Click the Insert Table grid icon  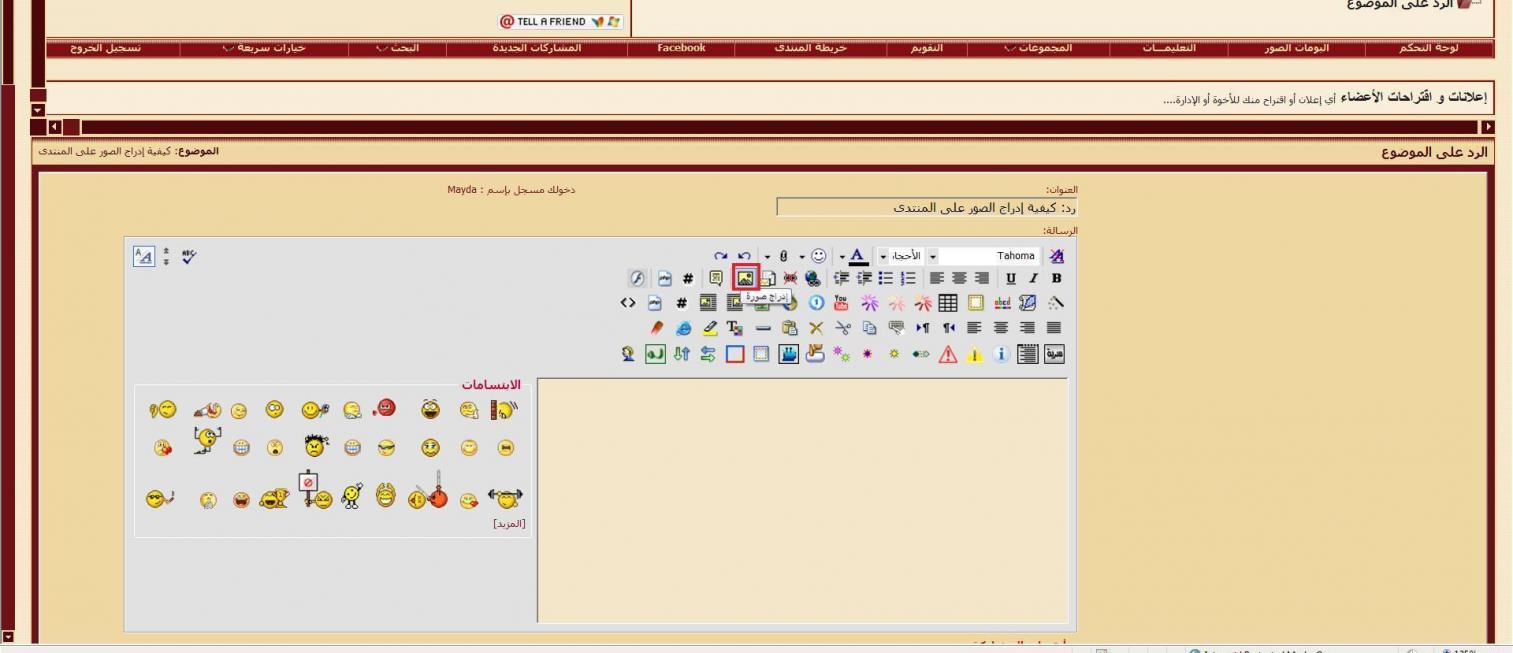947,303
